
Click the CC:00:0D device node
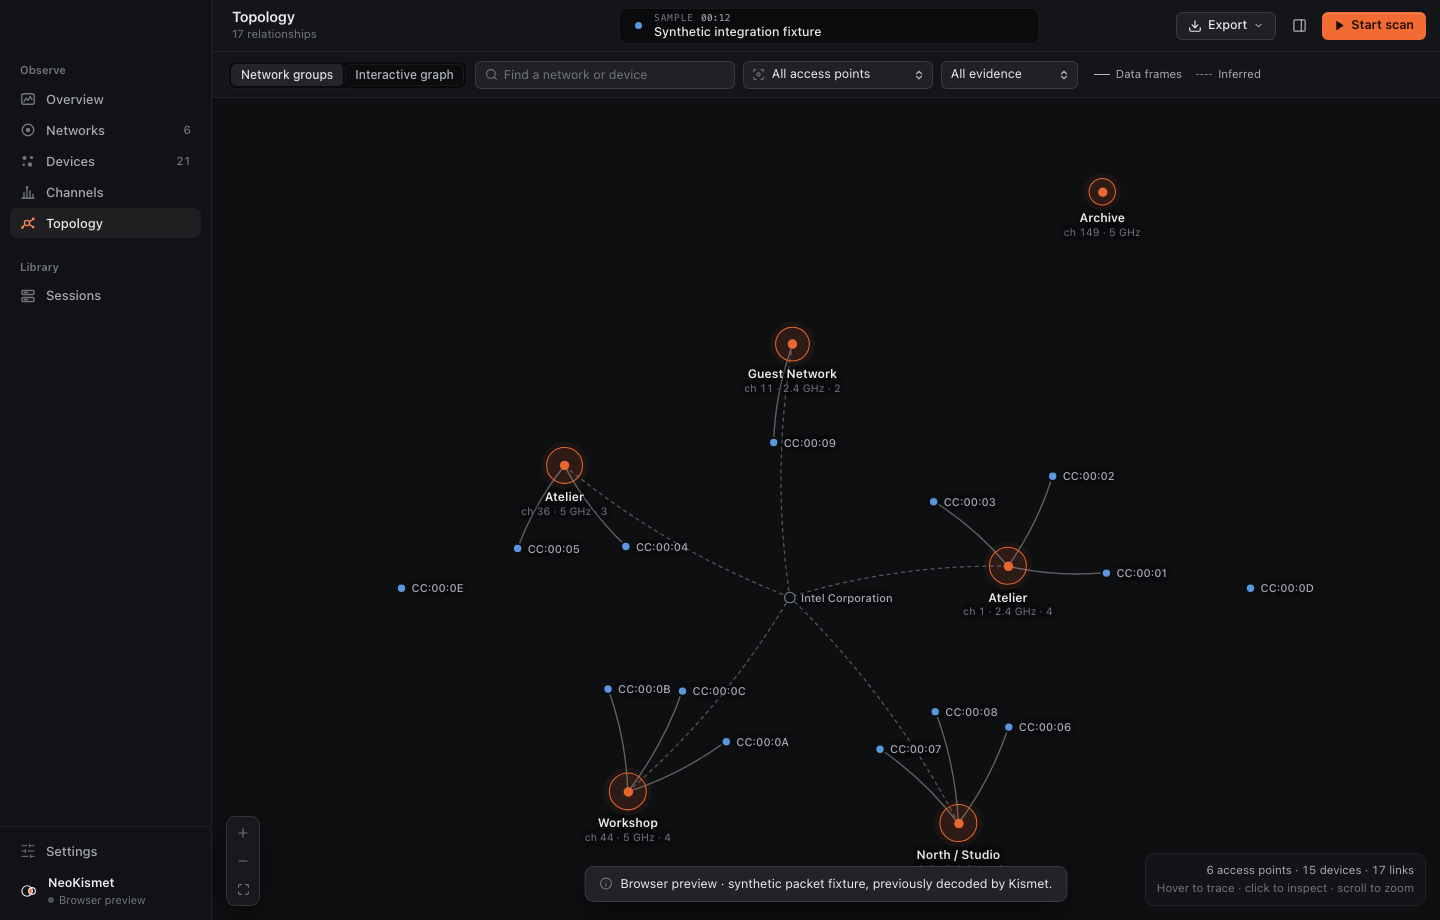(x=1250, y=588)
